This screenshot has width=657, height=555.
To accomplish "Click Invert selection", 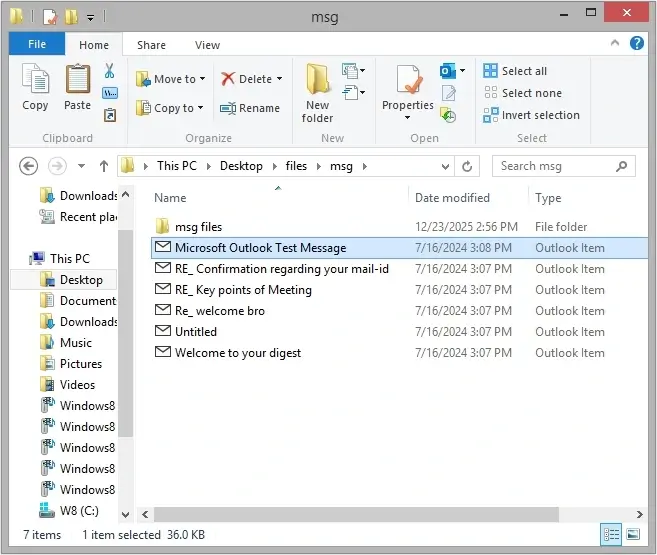I will coord(531,115).
